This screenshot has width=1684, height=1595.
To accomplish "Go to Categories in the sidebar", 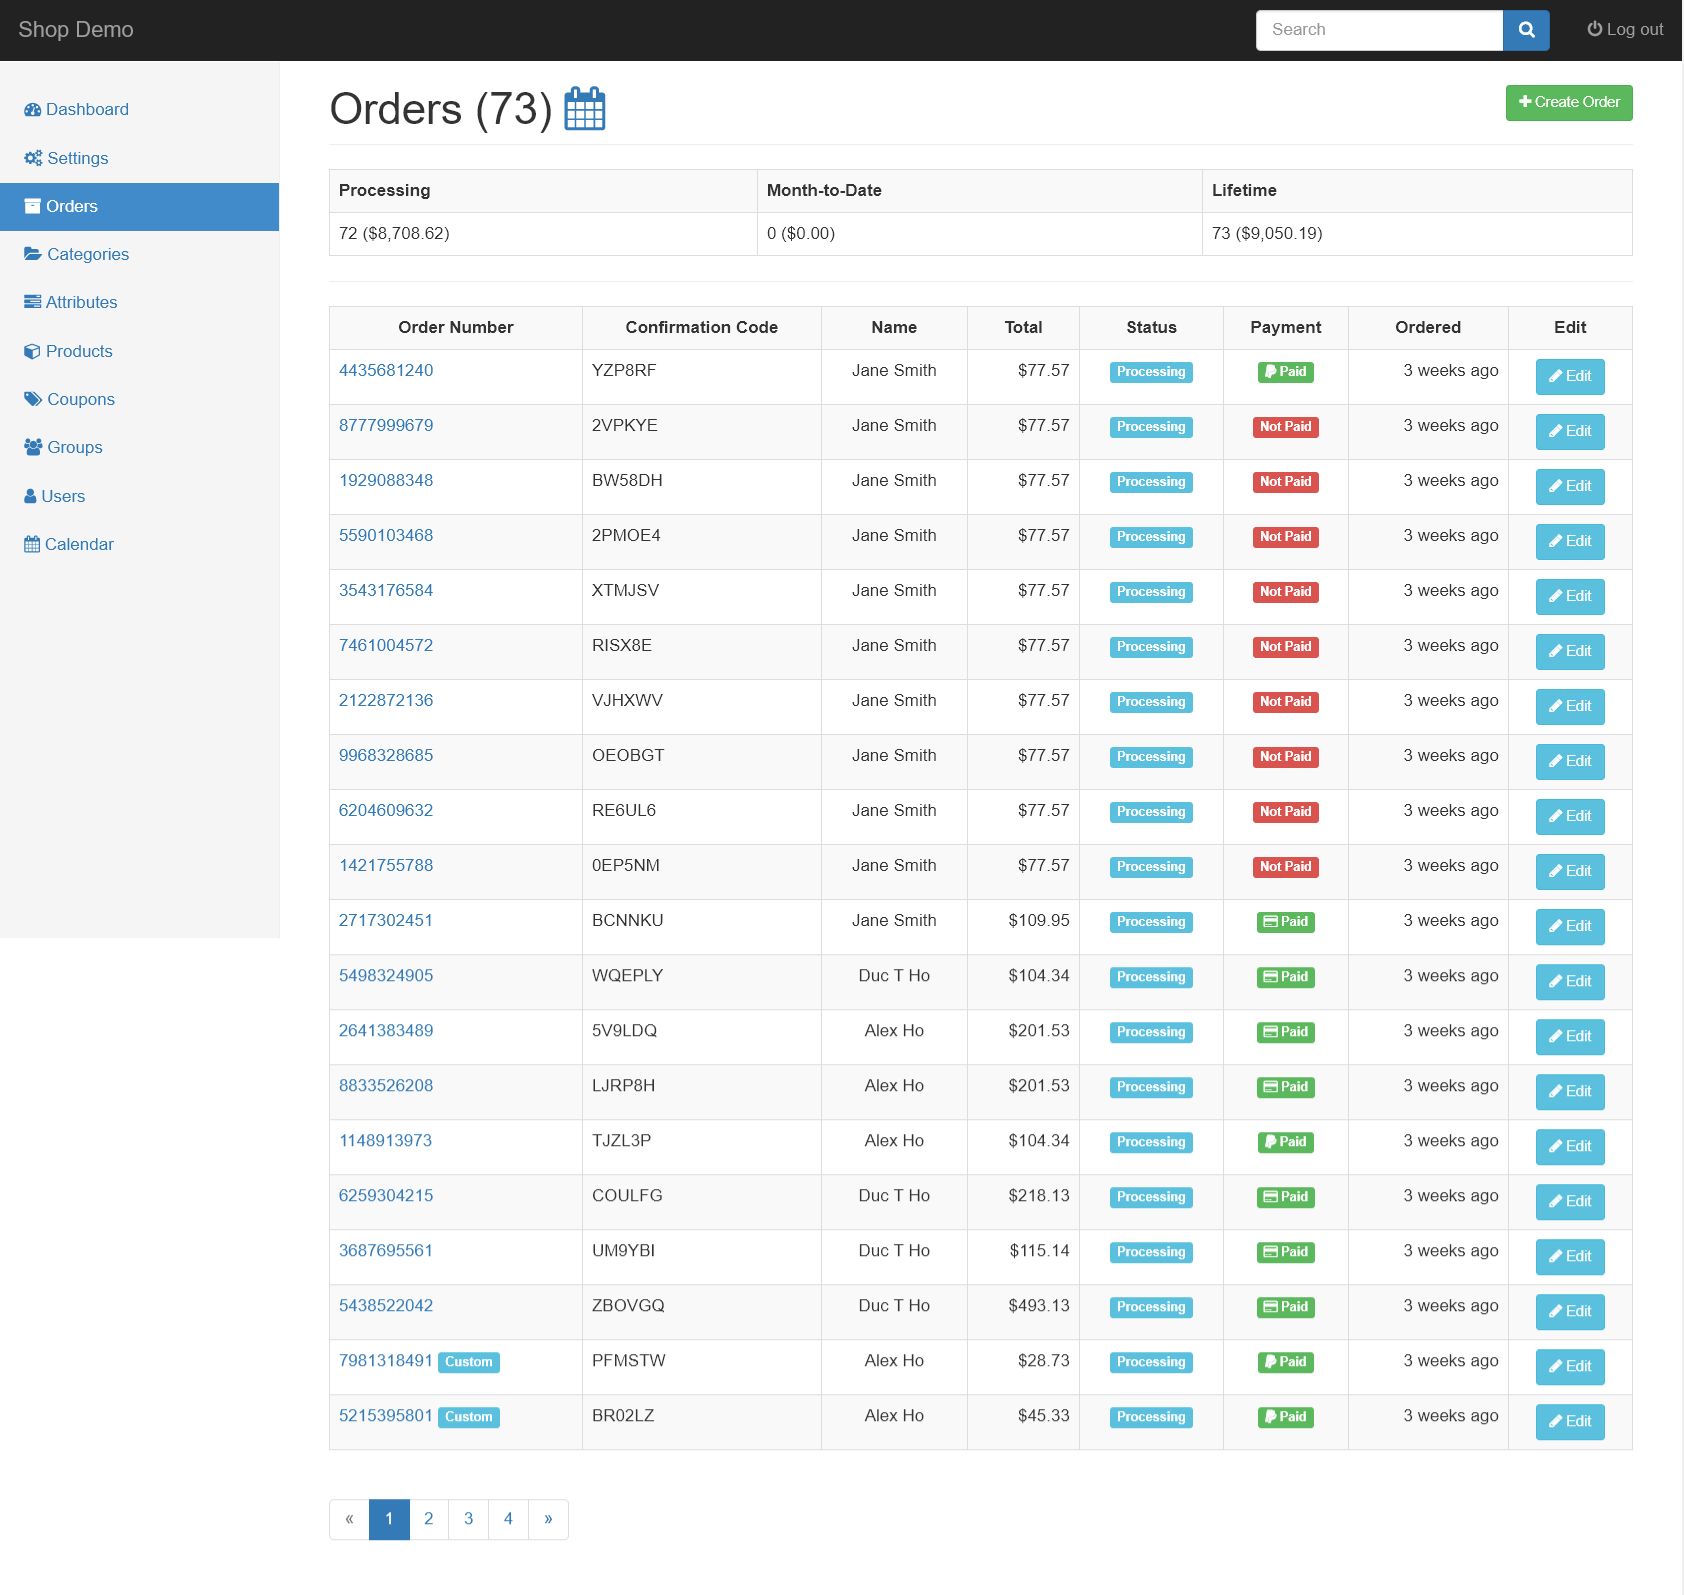I will click(x=88, y=254).
